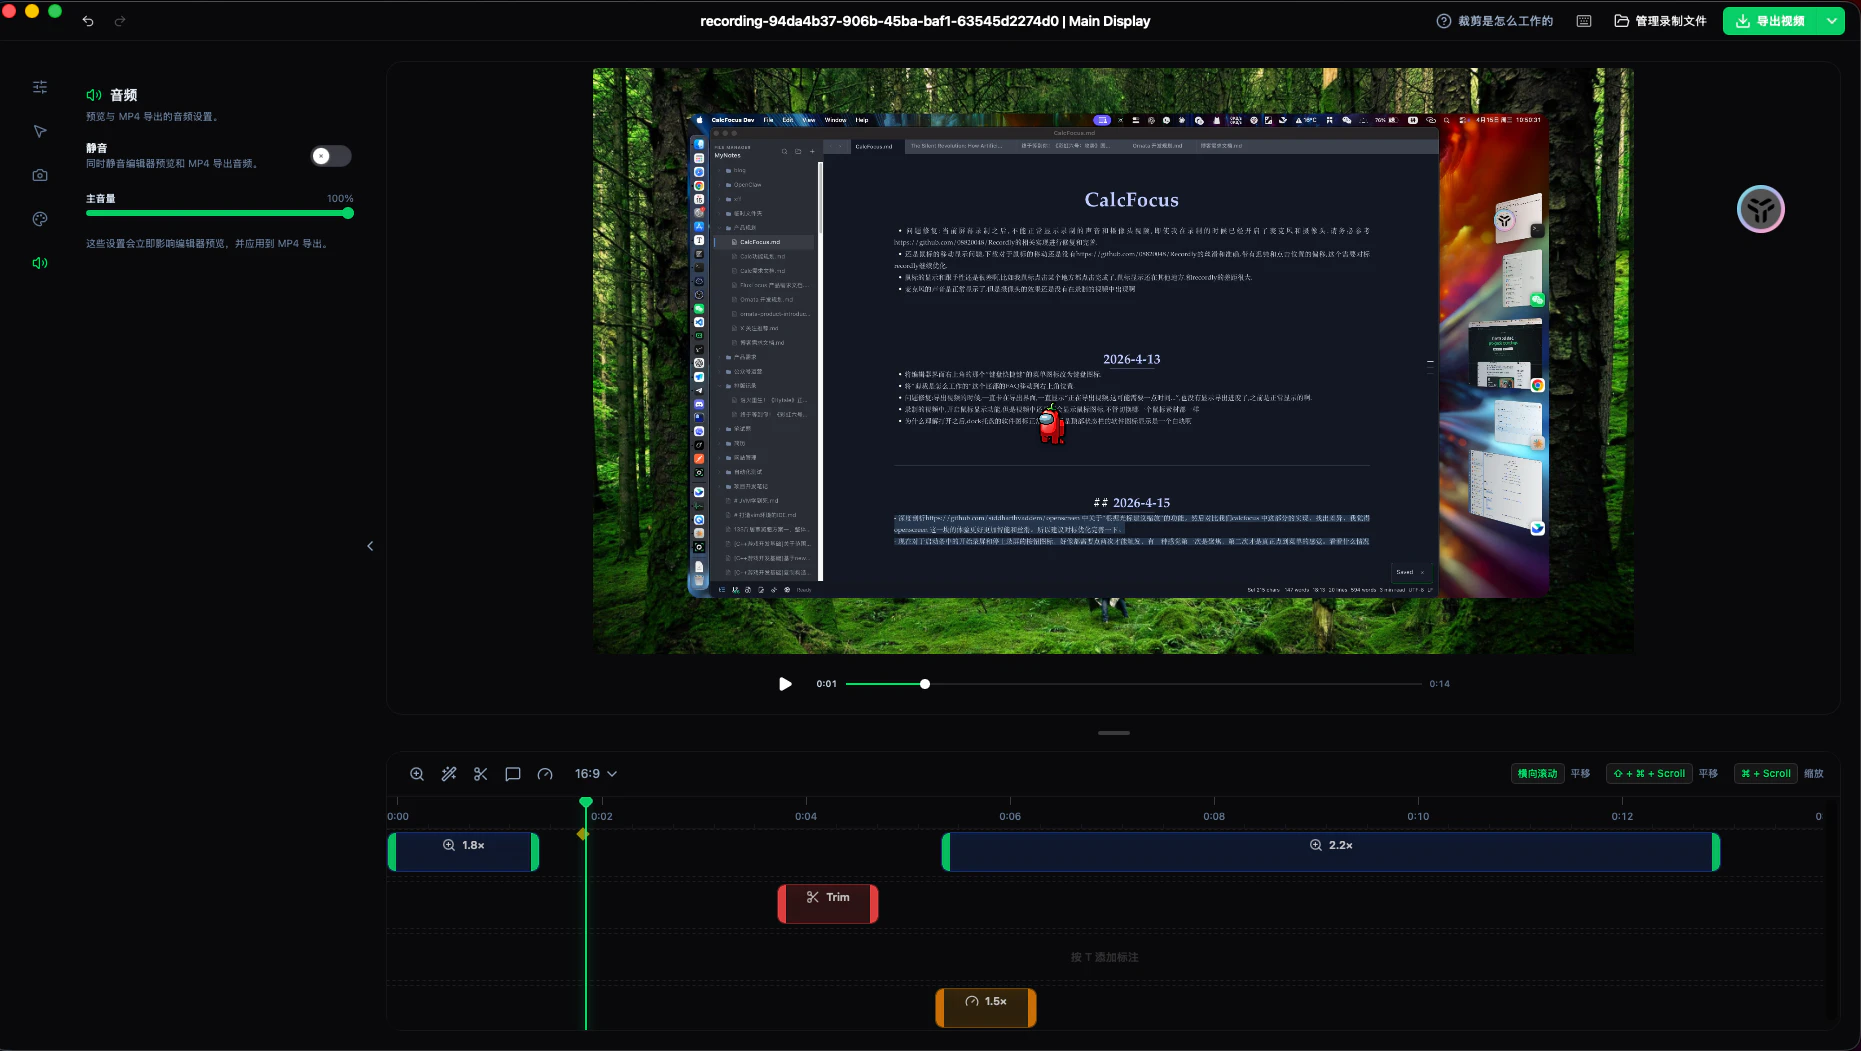Open 裁剪是怎么工作的 help link
The width and height of the screenshot is (1861, 1051).
pyautogui.click(x=1495, y=21)
